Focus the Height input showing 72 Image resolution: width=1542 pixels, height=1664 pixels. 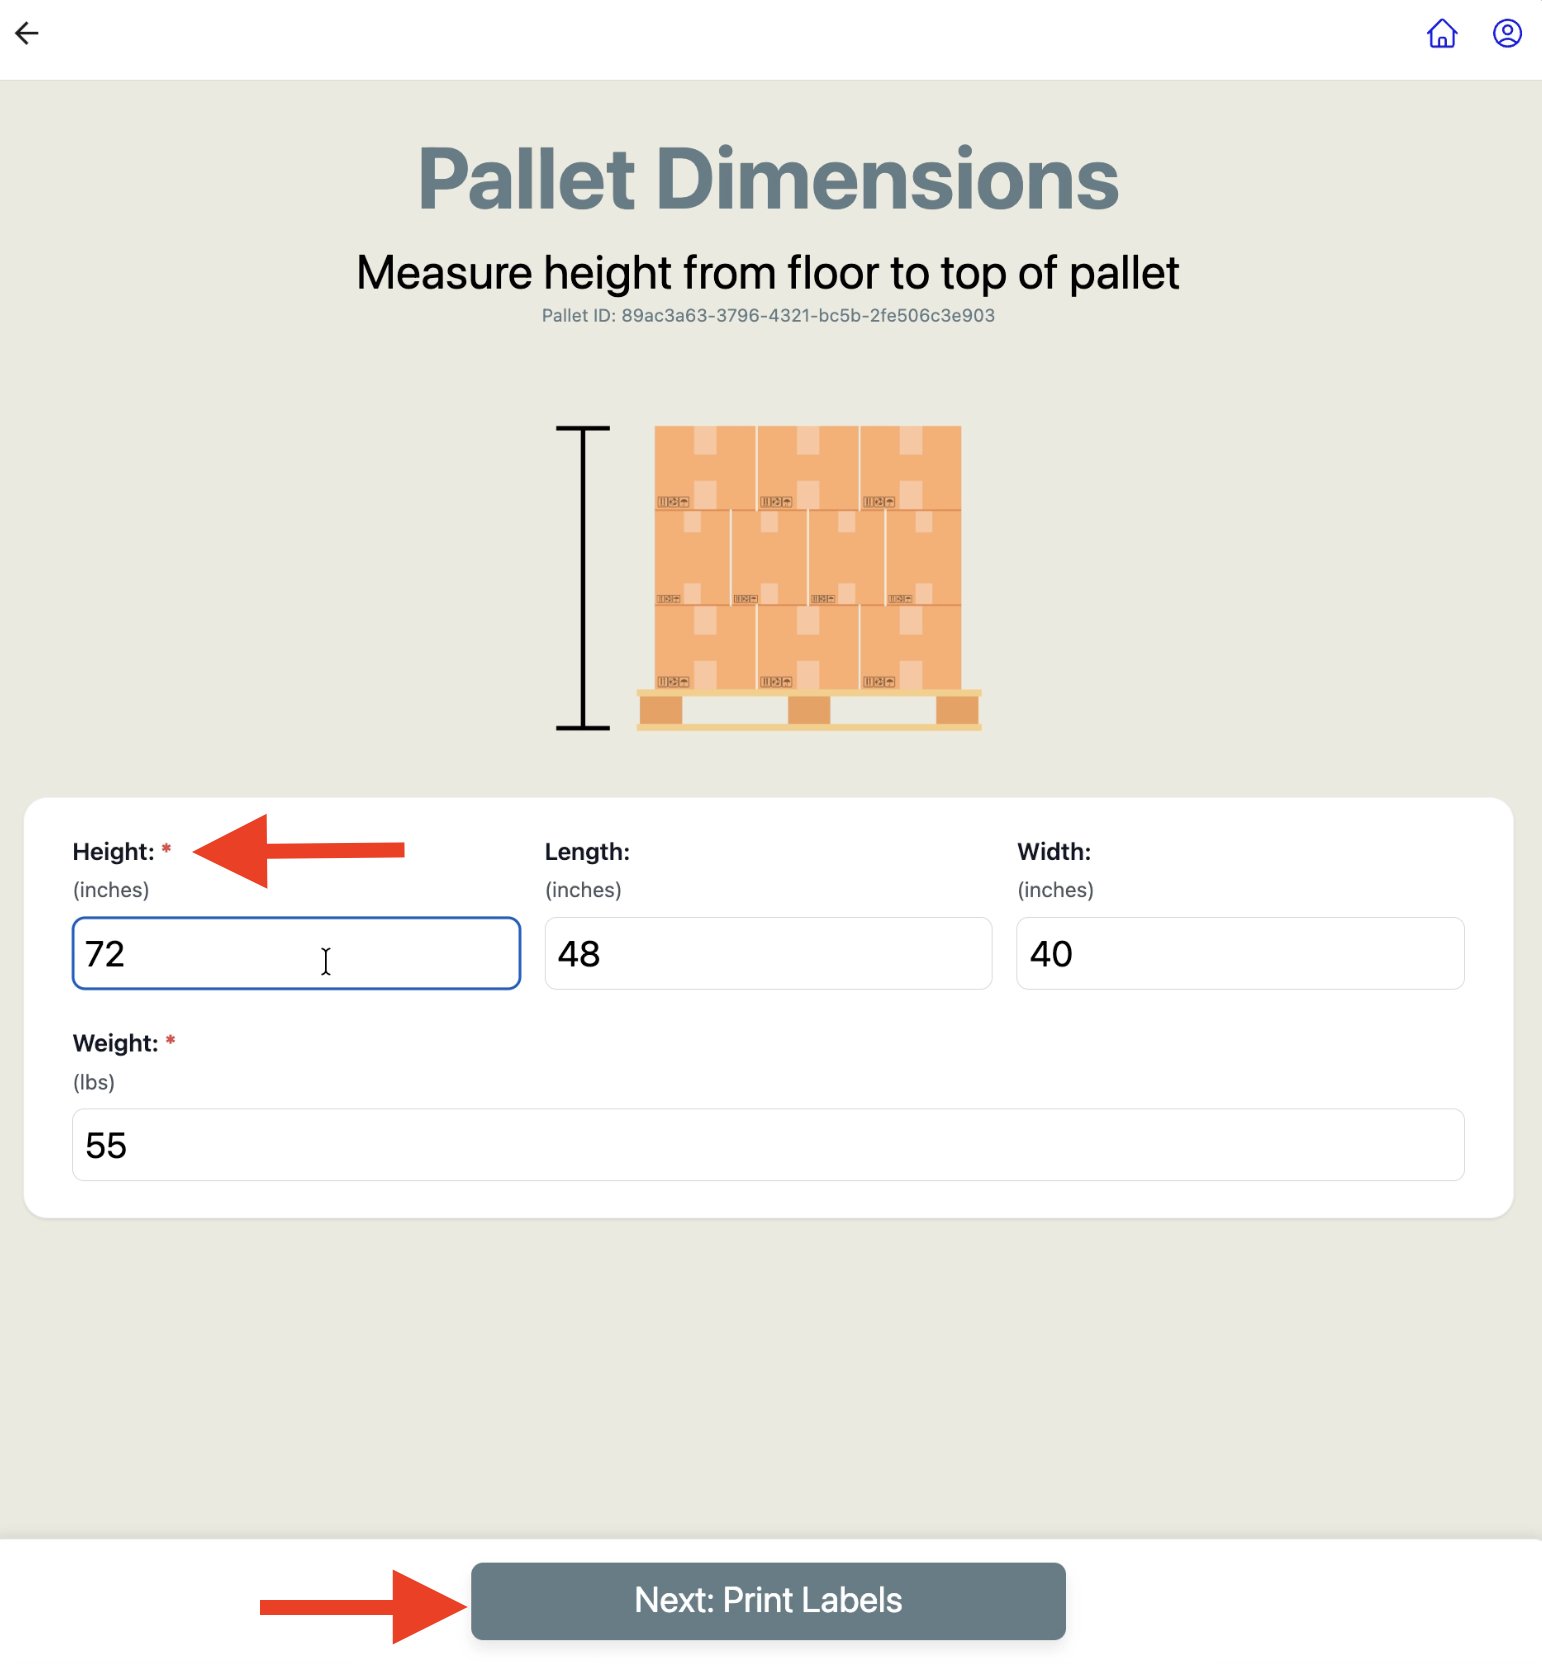click(x=296, y=953)
